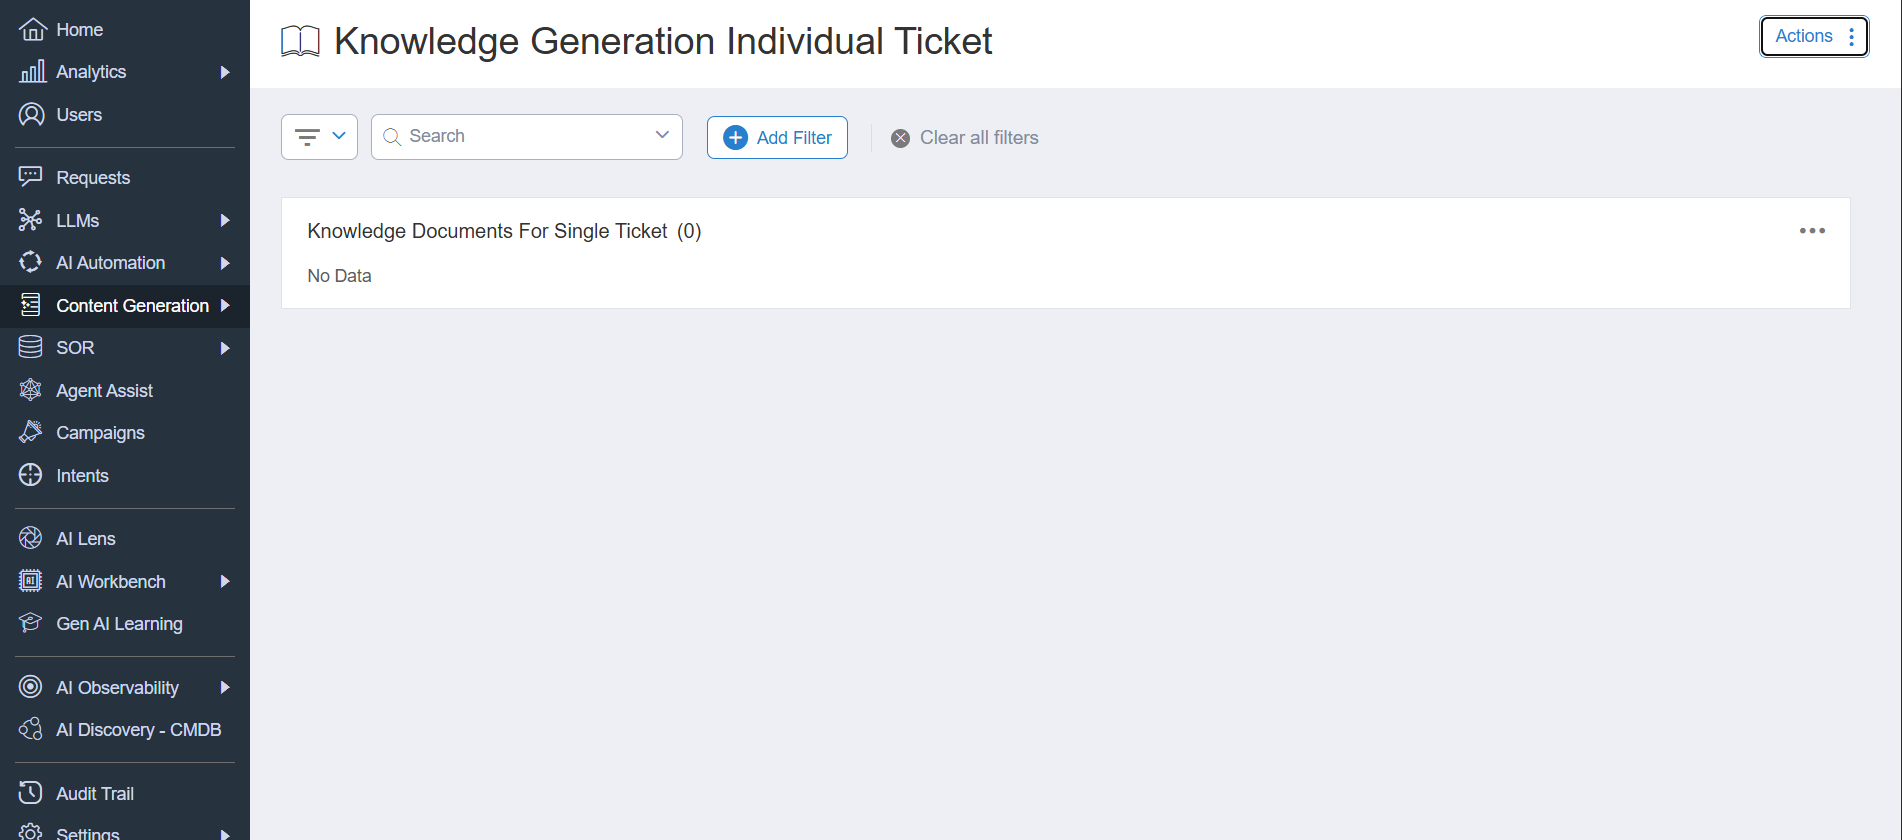This screenshot has width=1902, height=840.
Task: Click the AI Lens icon
Action: point(31,538)
